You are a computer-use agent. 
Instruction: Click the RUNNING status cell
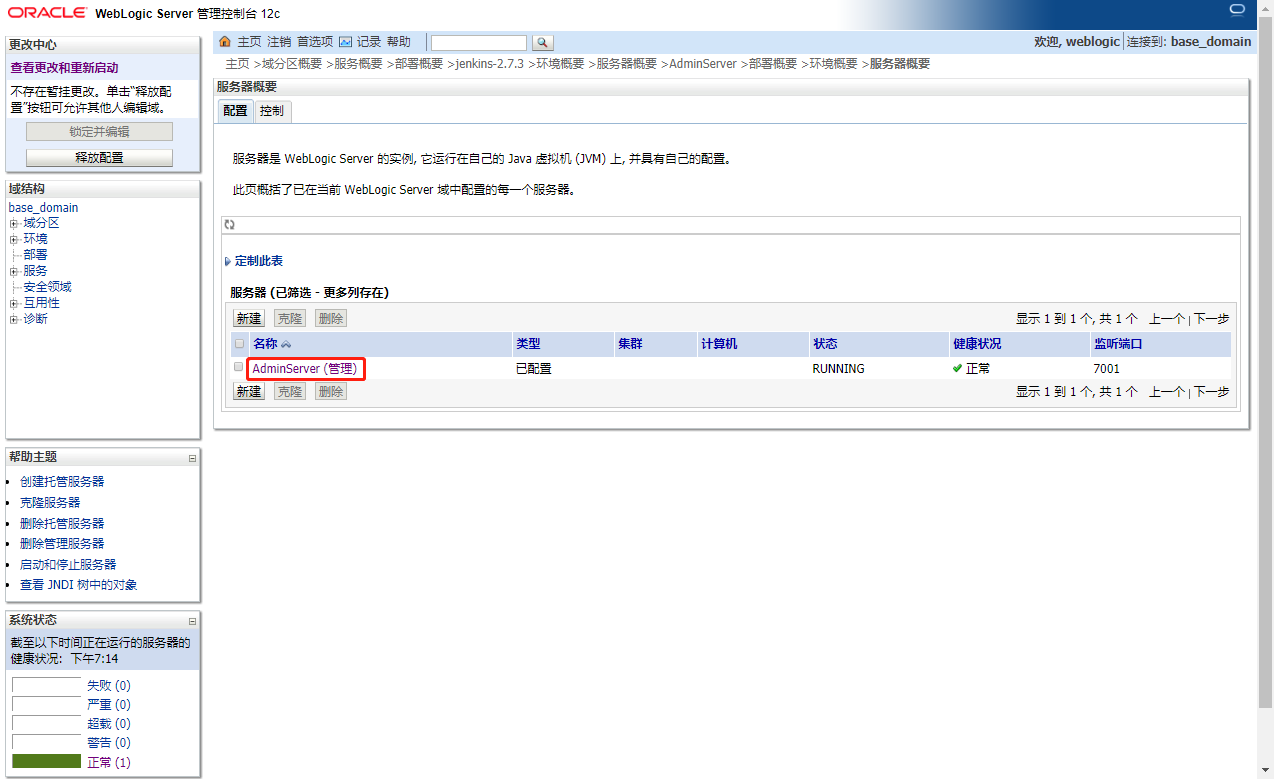click(839, 369)
